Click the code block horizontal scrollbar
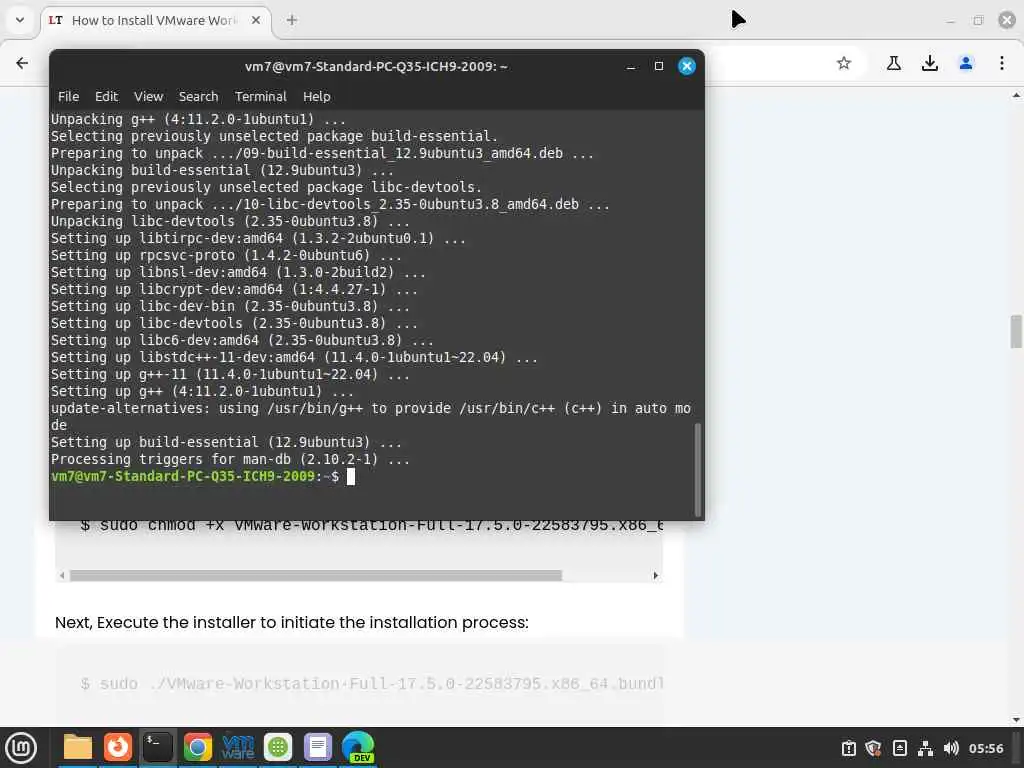Viewport: 1024px width, 768px height. click(316, 575)
